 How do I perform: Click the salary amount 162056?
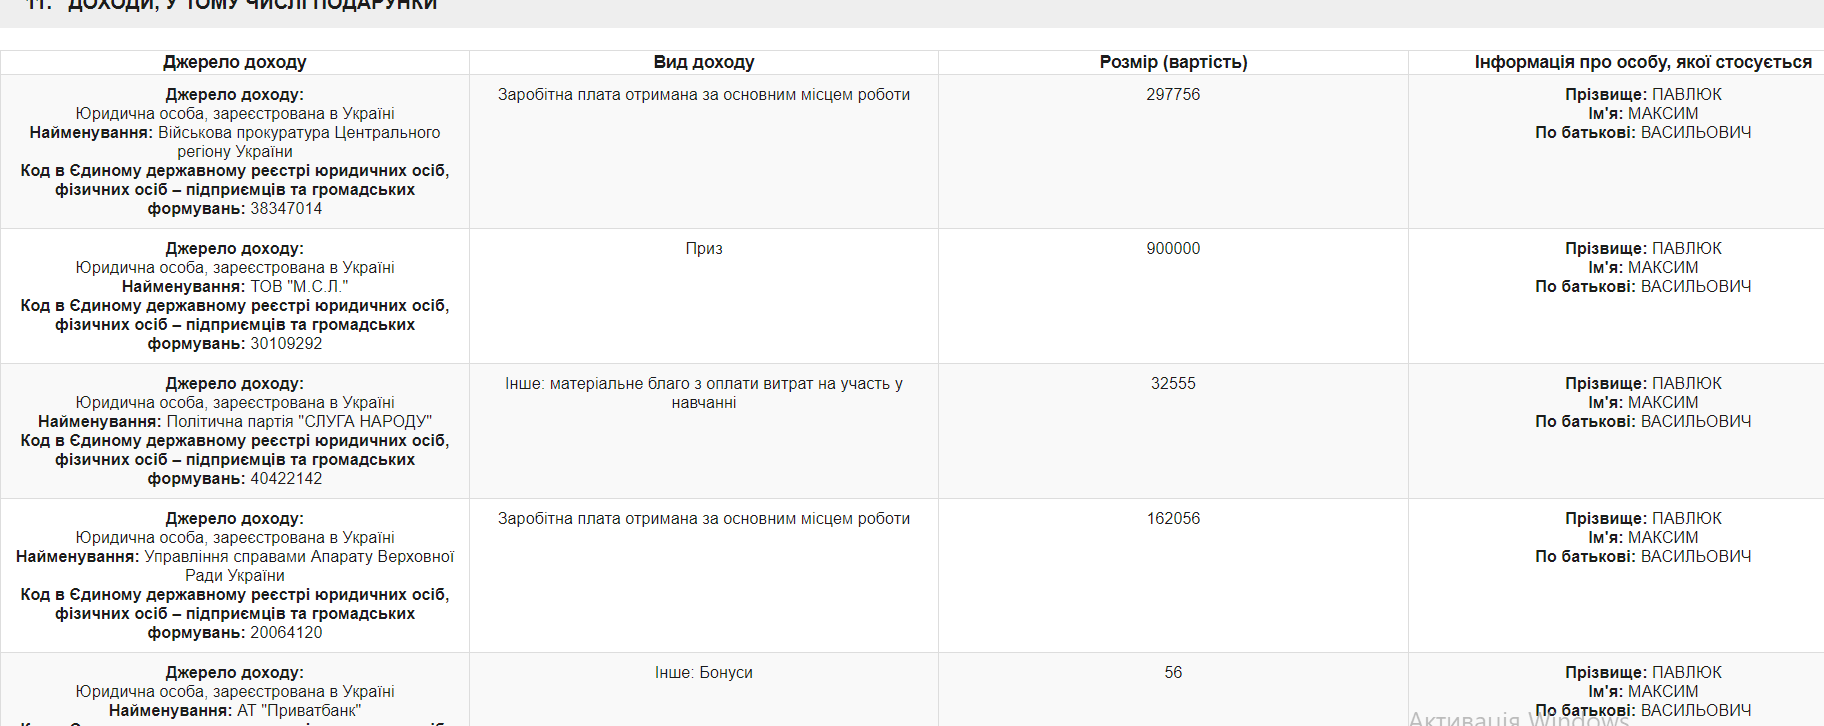coord(1173,518)
